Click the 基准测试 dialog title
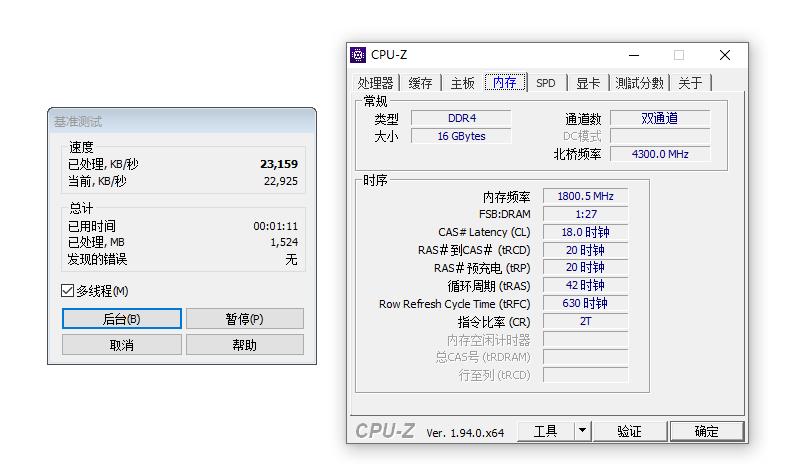The height and width of the screenshot is (475, 809). point(78,122)
